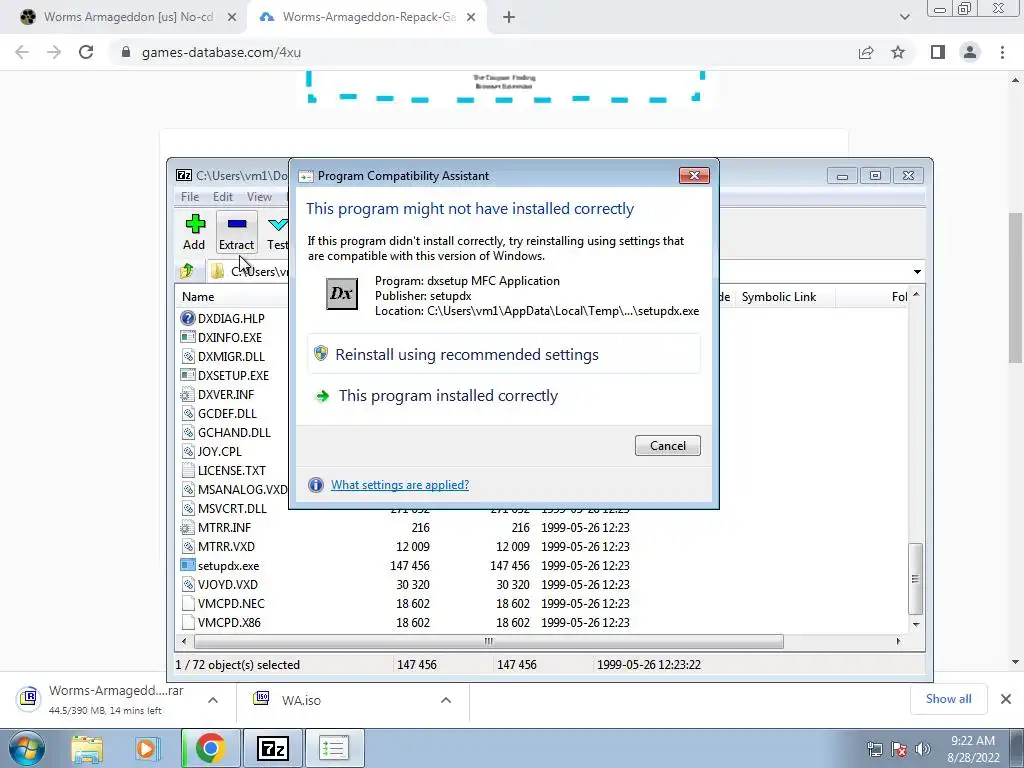Click the file list scroll down arrow
Image resolution: width=1024 pixels, height=768 pixels.
coord(916,624)
